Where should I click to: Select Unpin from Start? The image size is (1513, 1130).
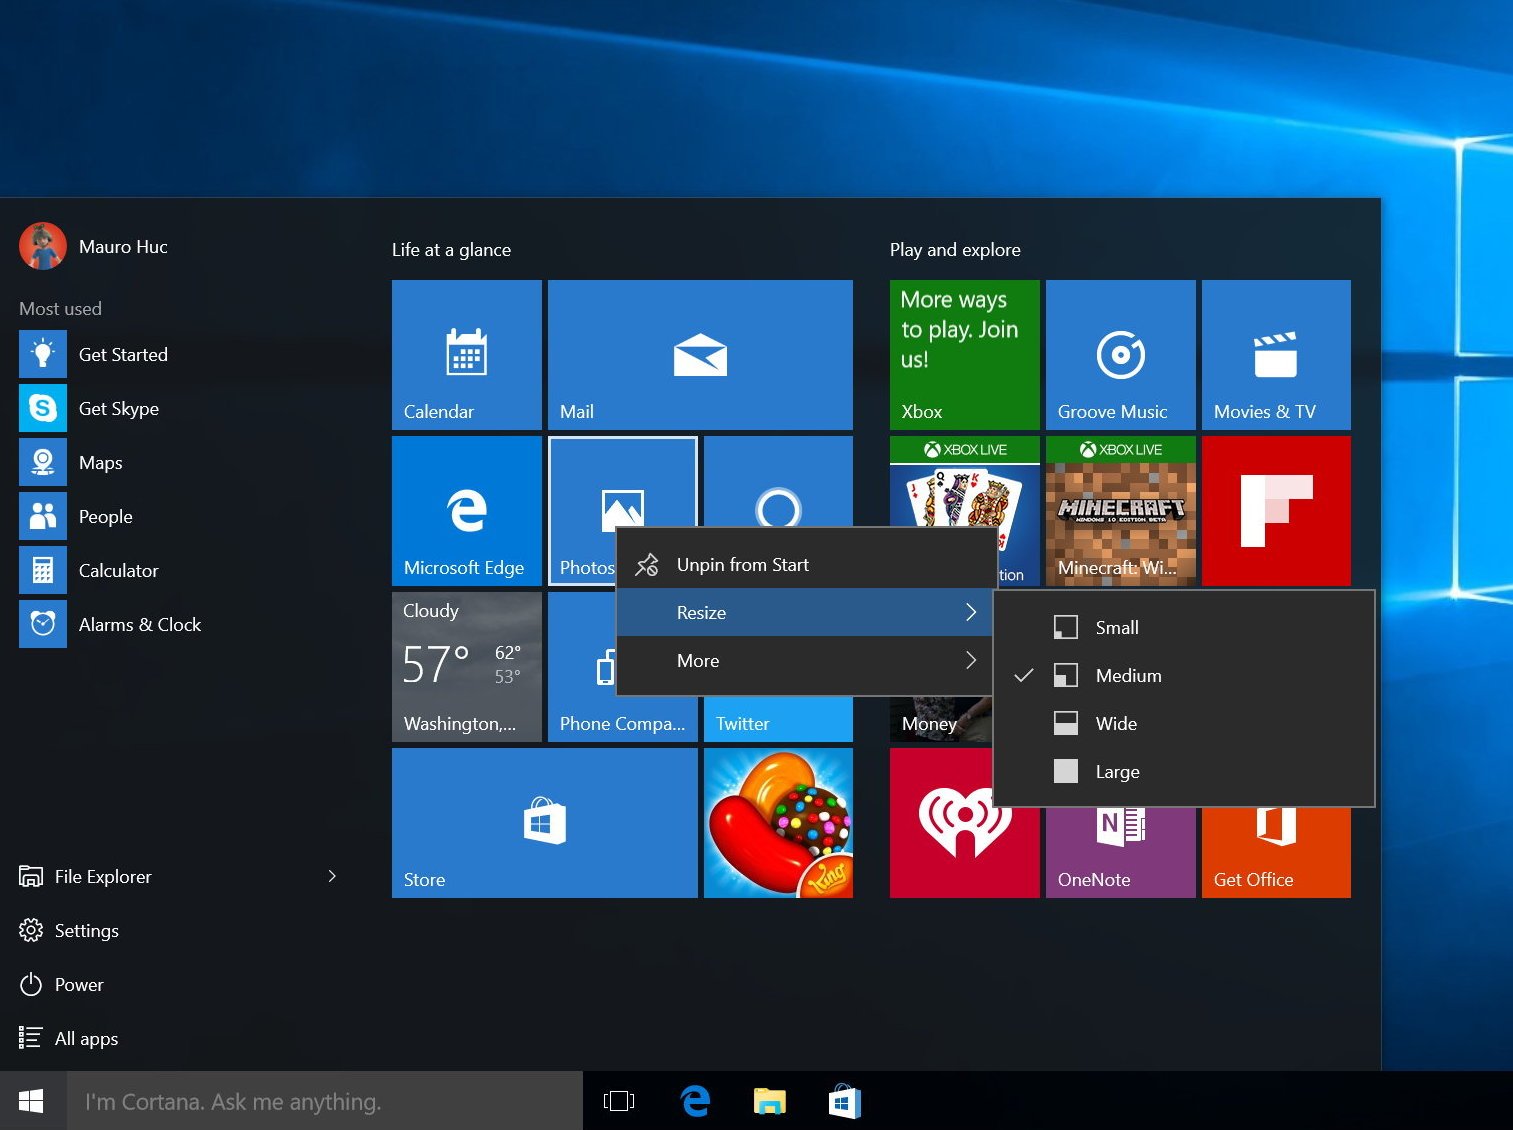742,564
